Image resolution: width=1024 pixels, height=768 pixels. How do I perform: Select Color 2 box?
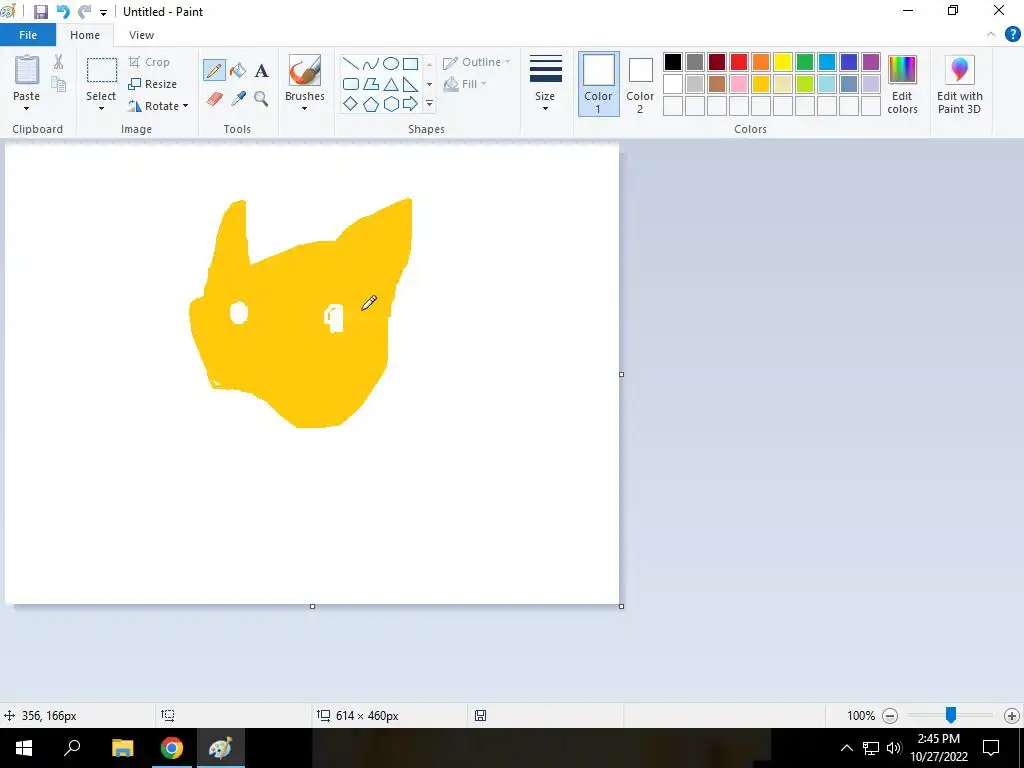click(640, 84)
